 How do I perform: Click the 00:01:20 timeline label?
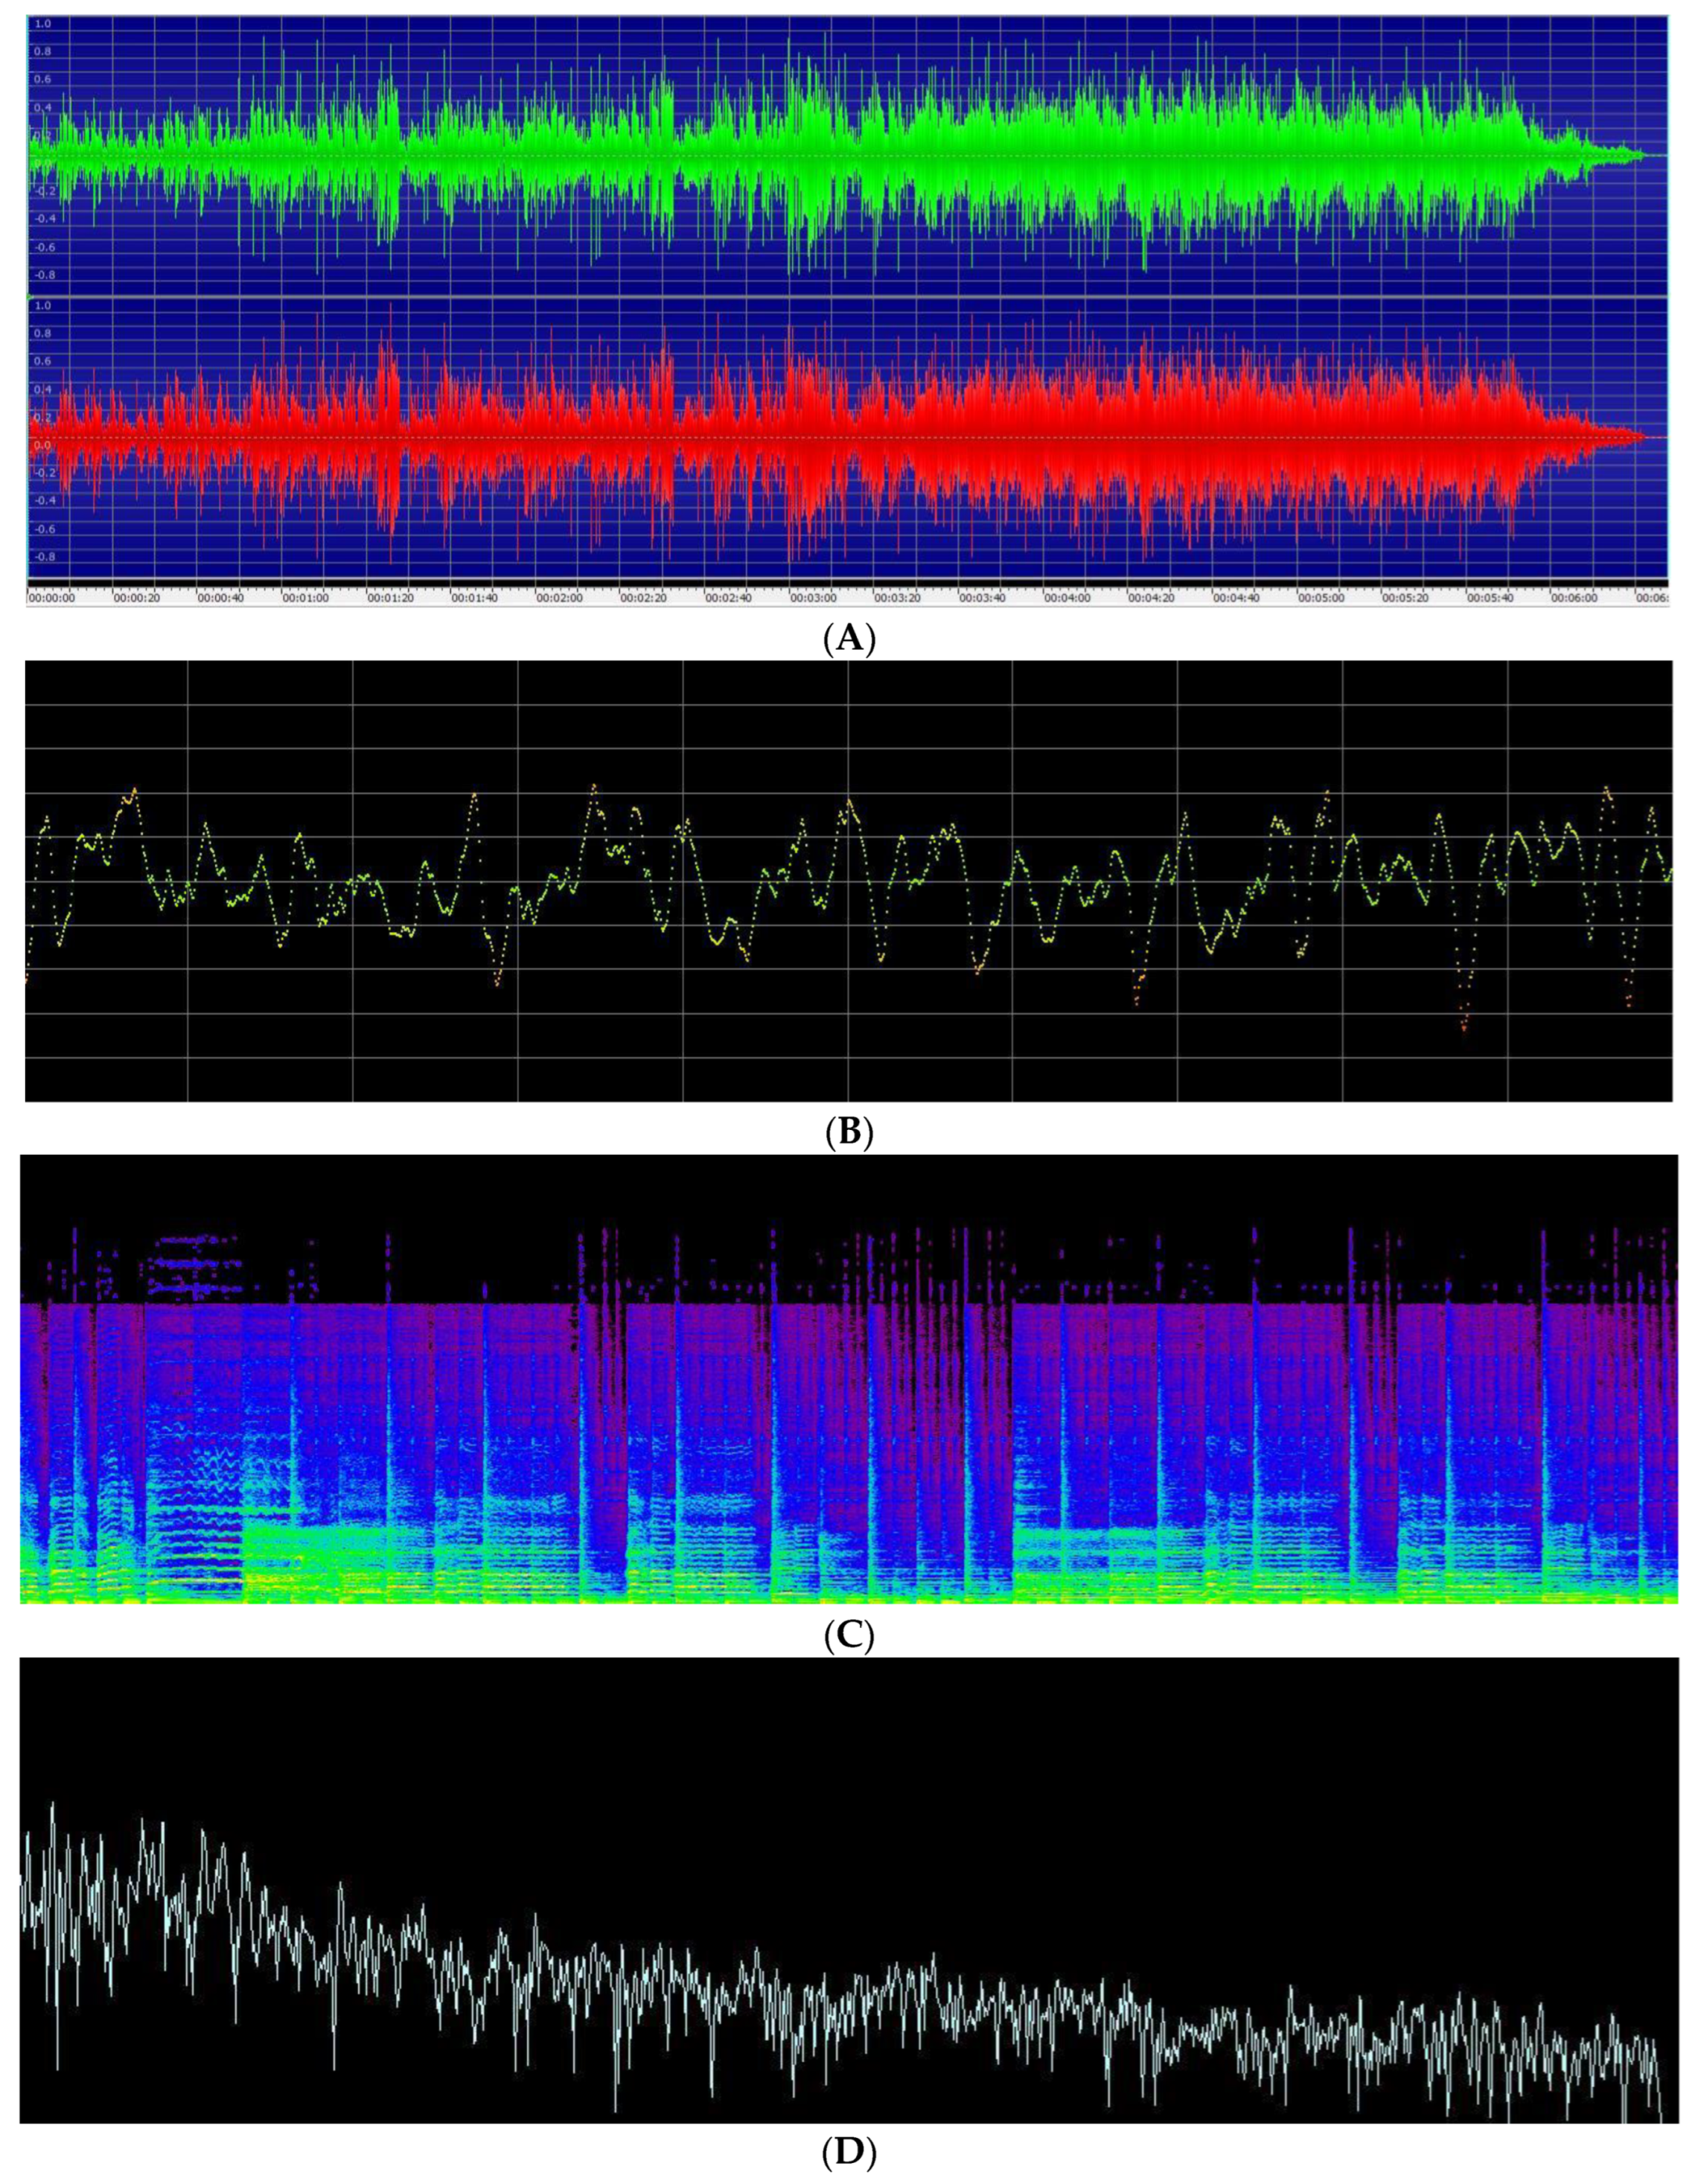click(391, 598)
